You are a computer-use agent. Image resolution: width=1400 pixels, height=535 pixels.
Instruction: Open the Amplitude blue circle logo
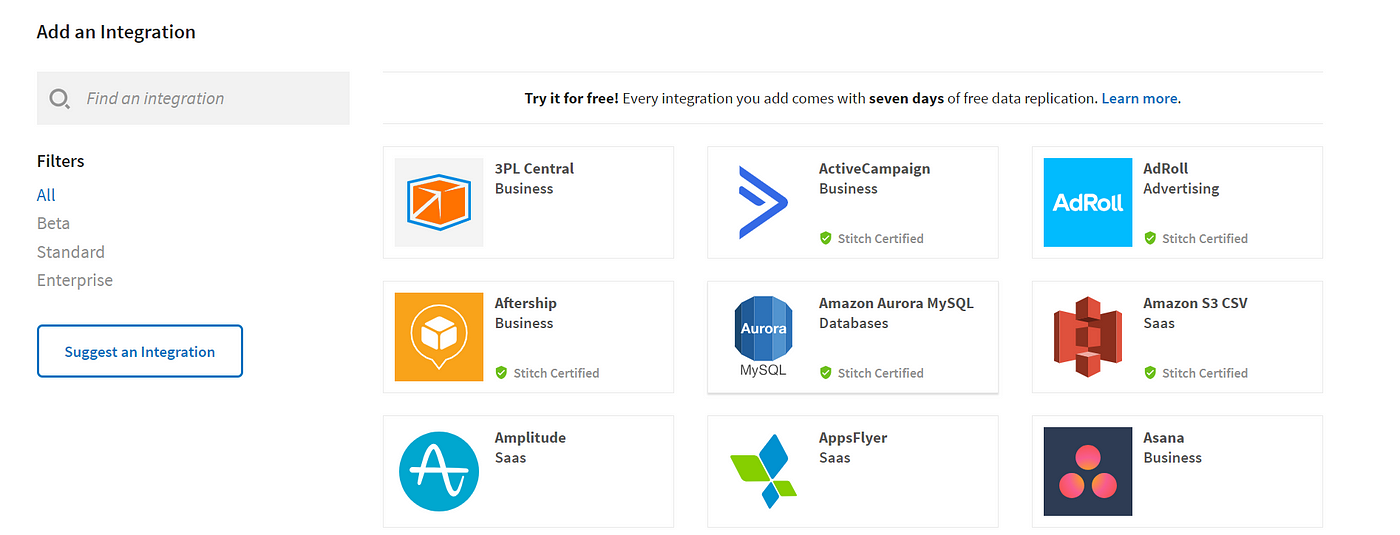439,471
